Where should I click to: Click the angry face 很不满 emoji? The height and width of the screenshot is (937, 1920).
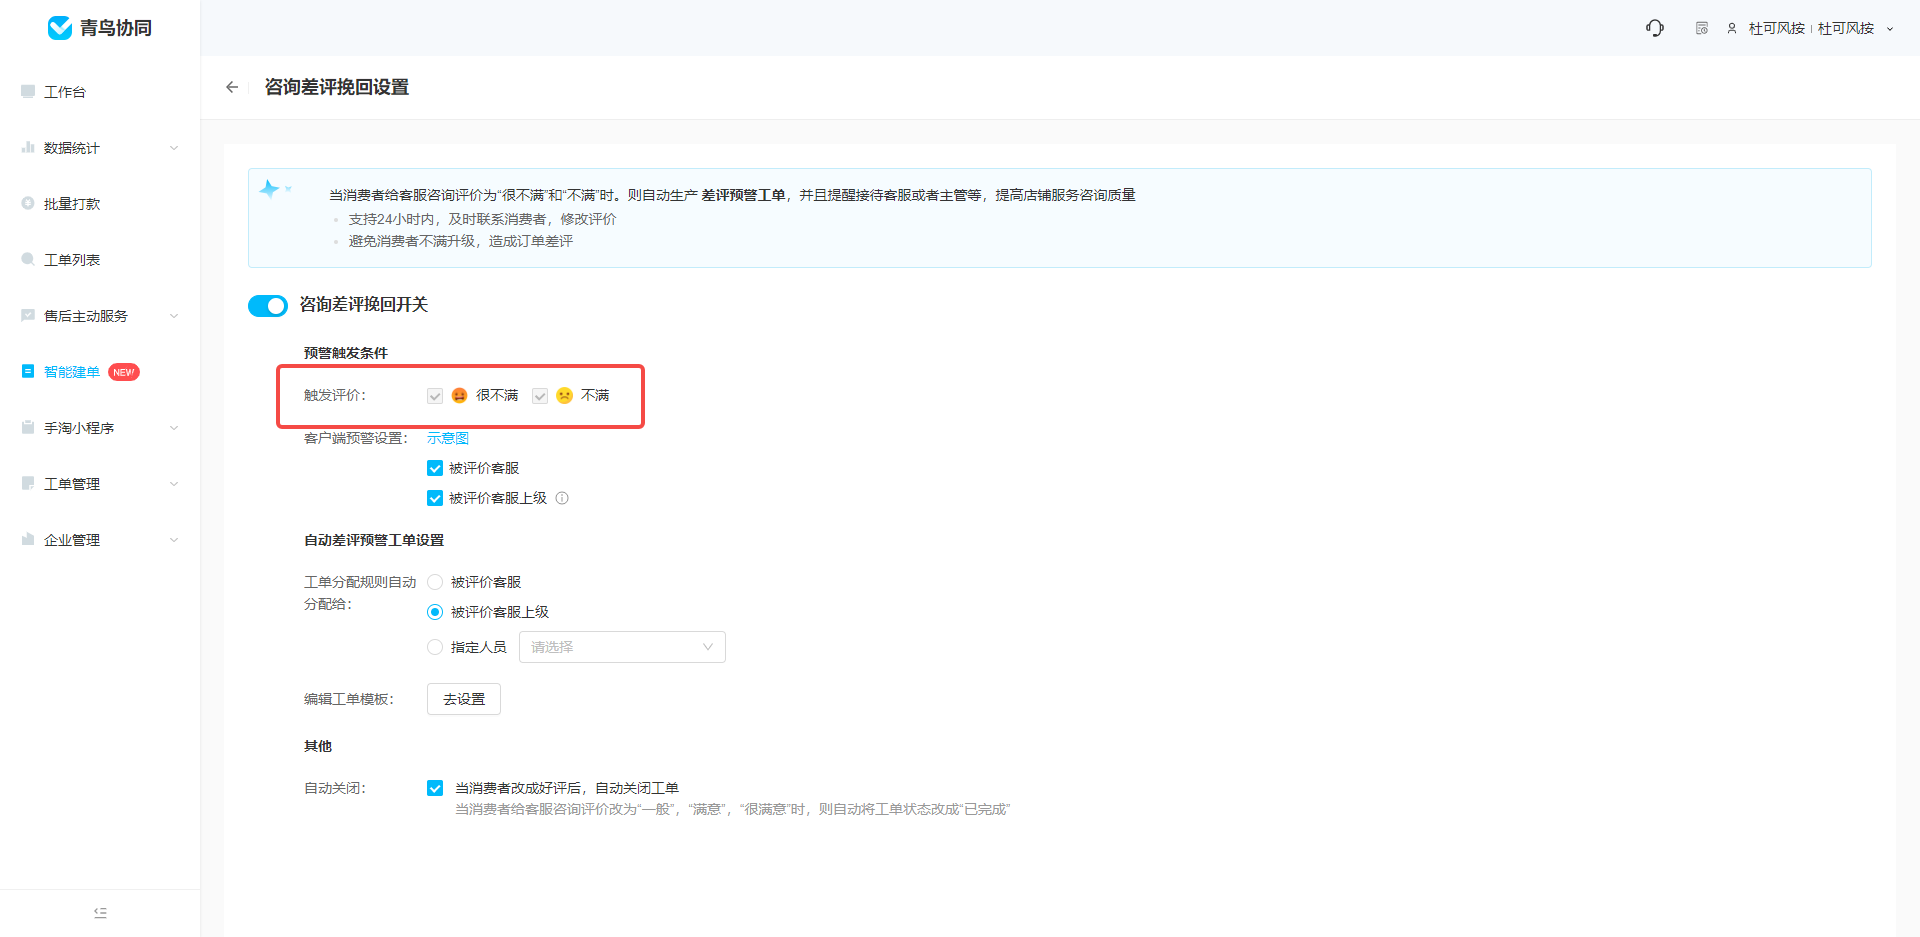(459, 395)
